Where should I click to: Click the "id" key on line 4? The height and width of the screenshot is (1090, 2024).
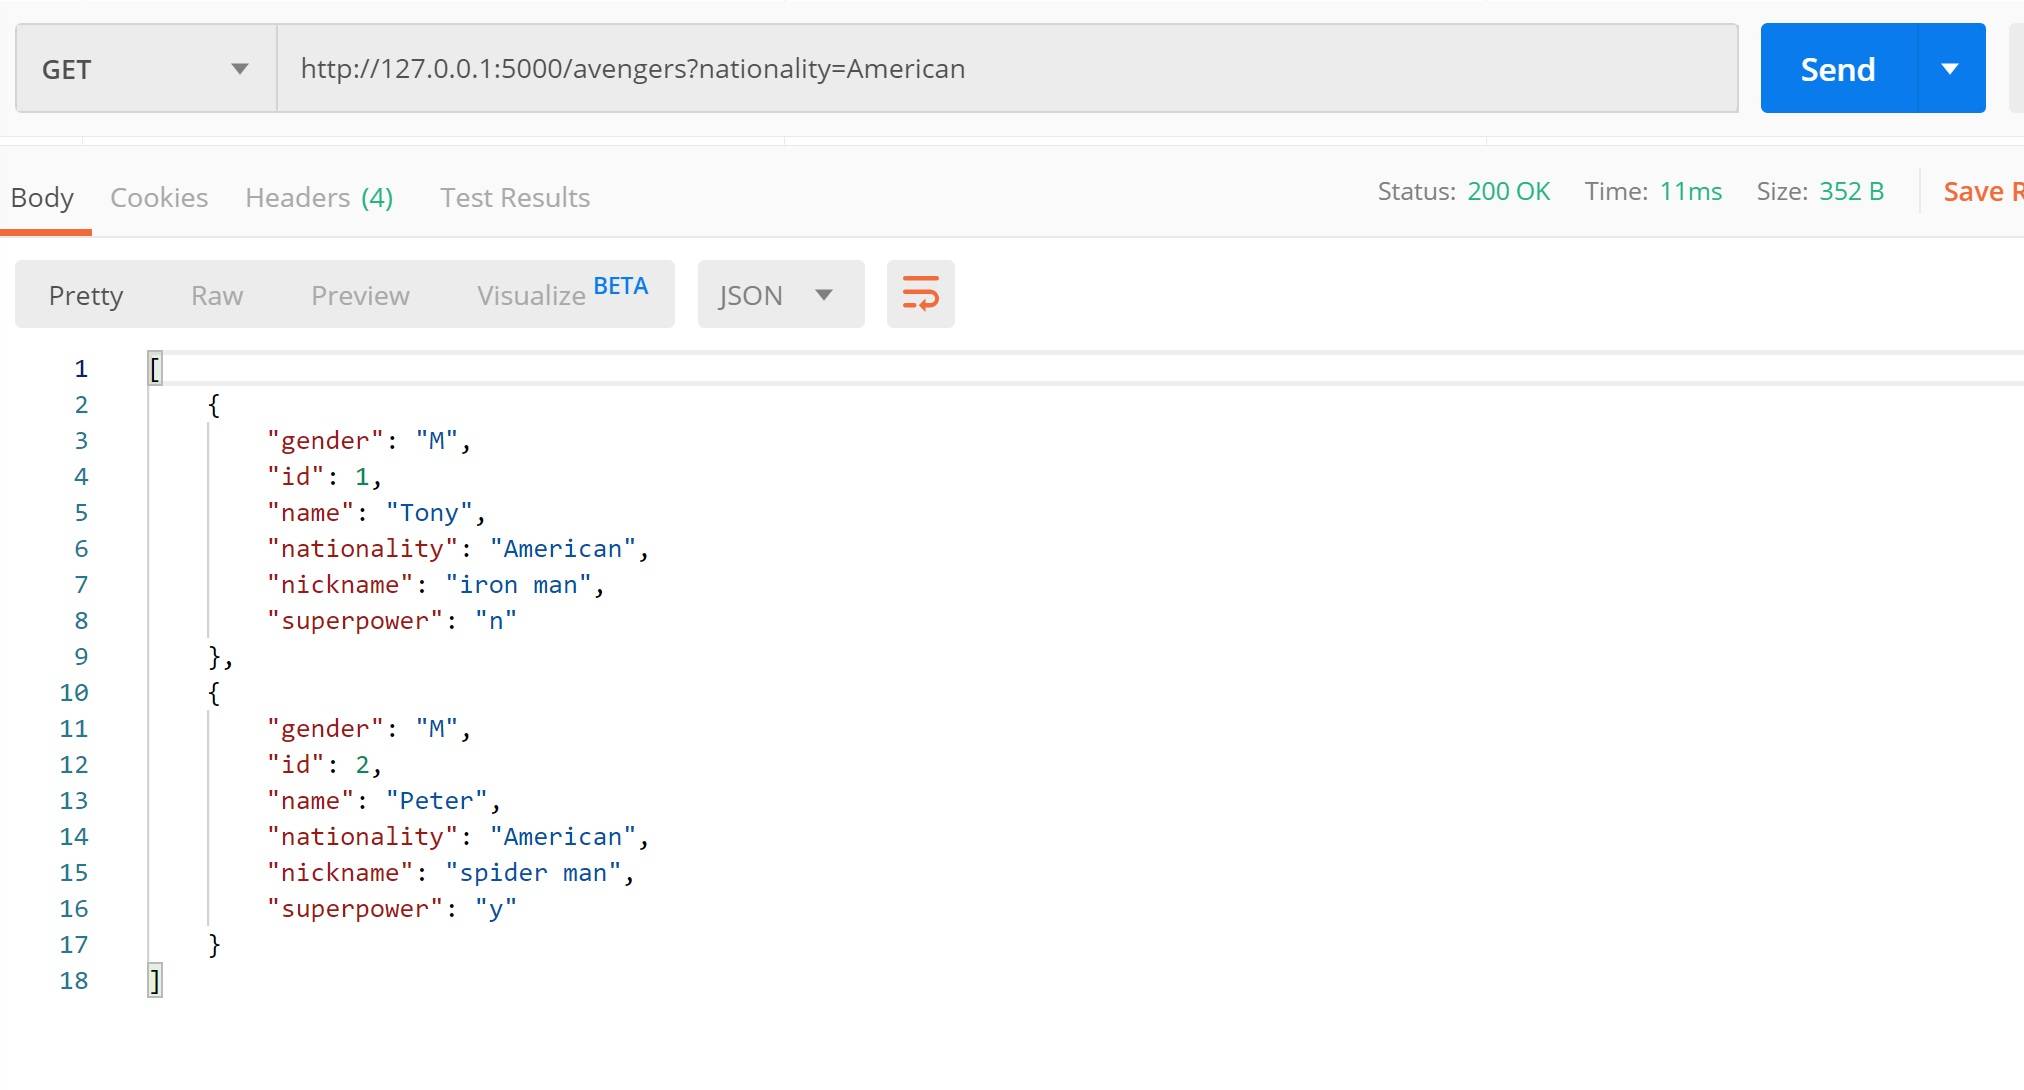click(x=296, y=477)
